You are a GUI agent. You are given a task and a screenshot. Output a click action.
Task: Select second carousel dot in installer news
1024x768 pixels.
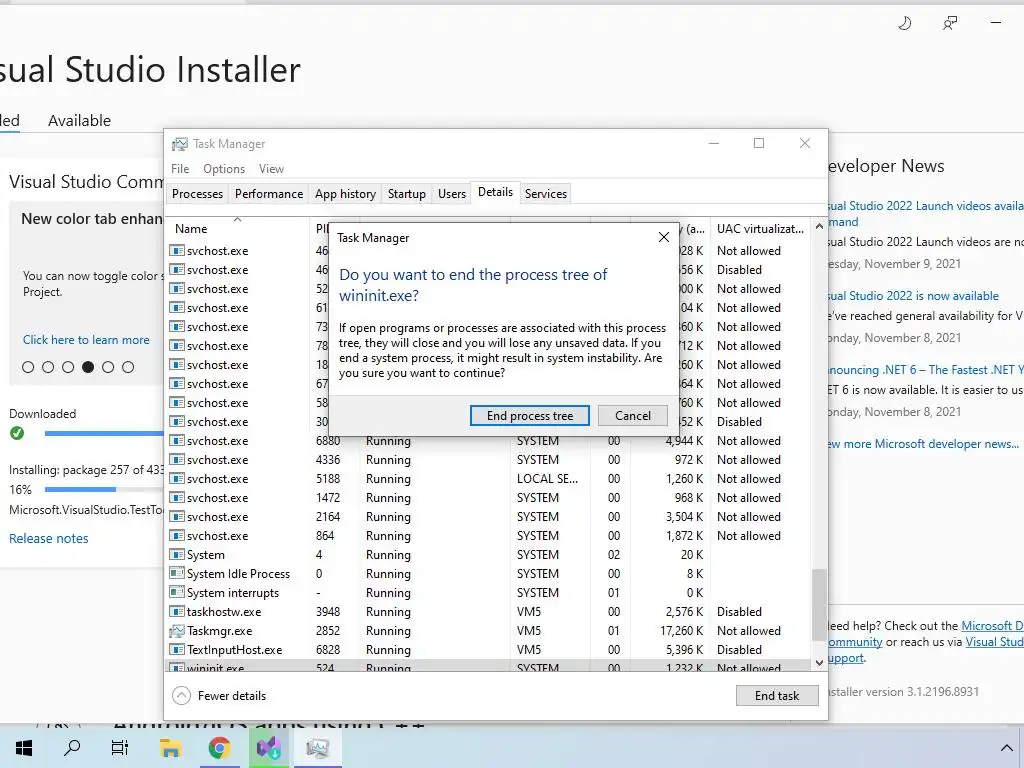click(x=48, y=367)
